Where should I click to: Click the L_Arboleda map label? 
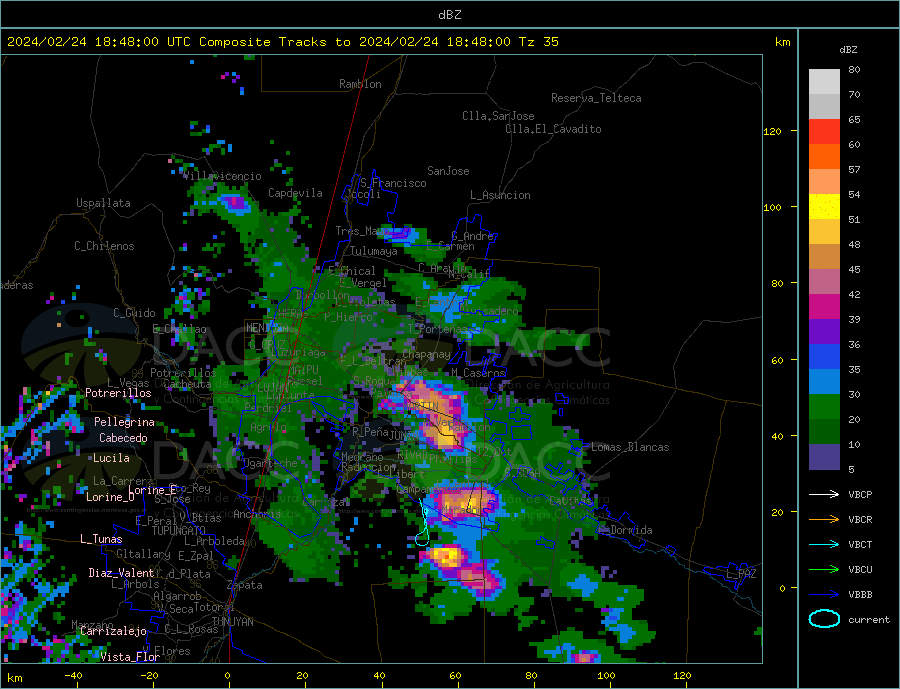215,541
